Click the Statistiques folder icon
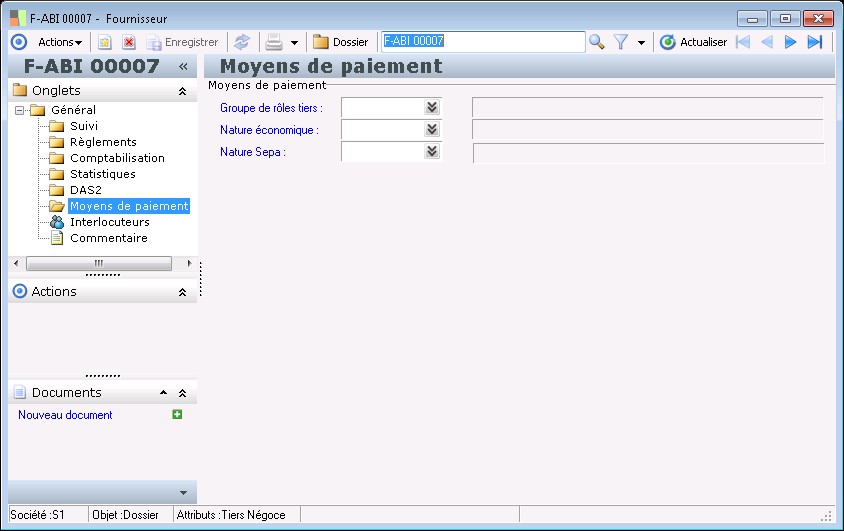Viewport: 844px width, 531px height. [57, 174]
